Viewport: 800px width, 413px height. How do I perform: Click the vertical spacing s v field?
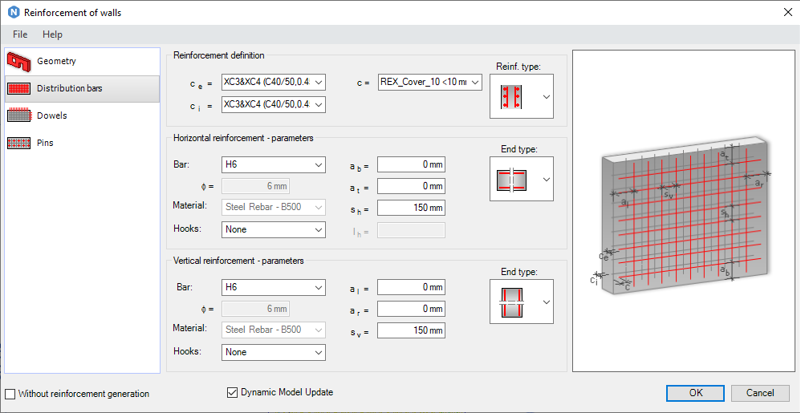click(x=411, y=330)
